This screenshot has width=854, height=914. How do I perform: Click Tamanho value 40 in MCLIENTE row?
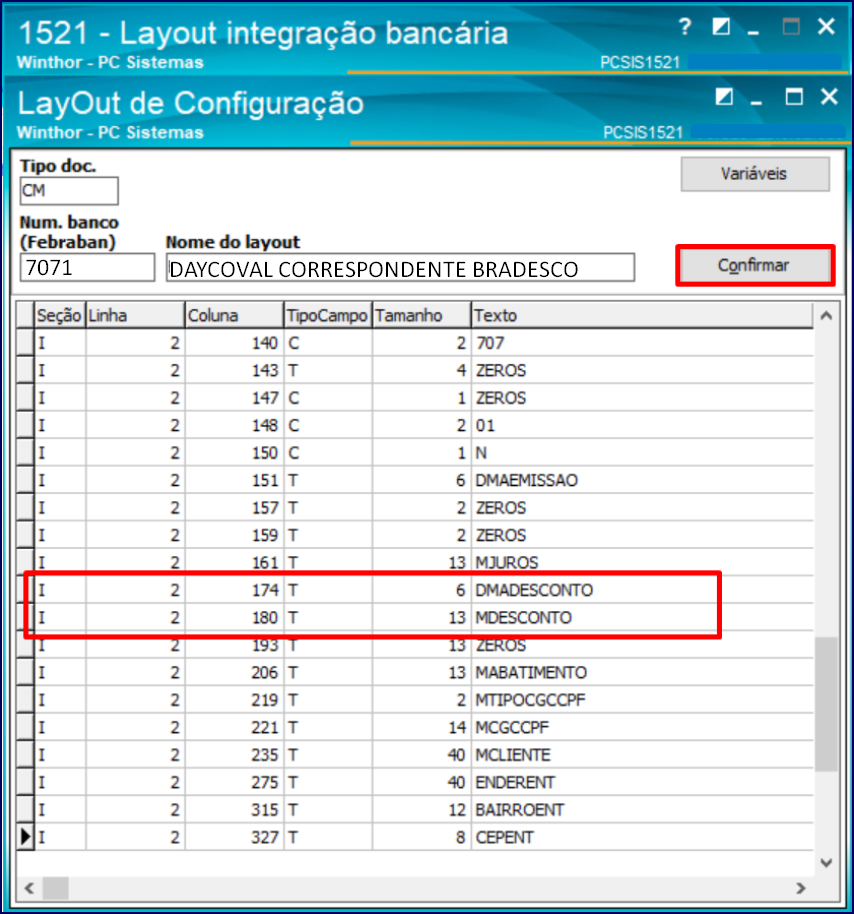pos(421,755)
